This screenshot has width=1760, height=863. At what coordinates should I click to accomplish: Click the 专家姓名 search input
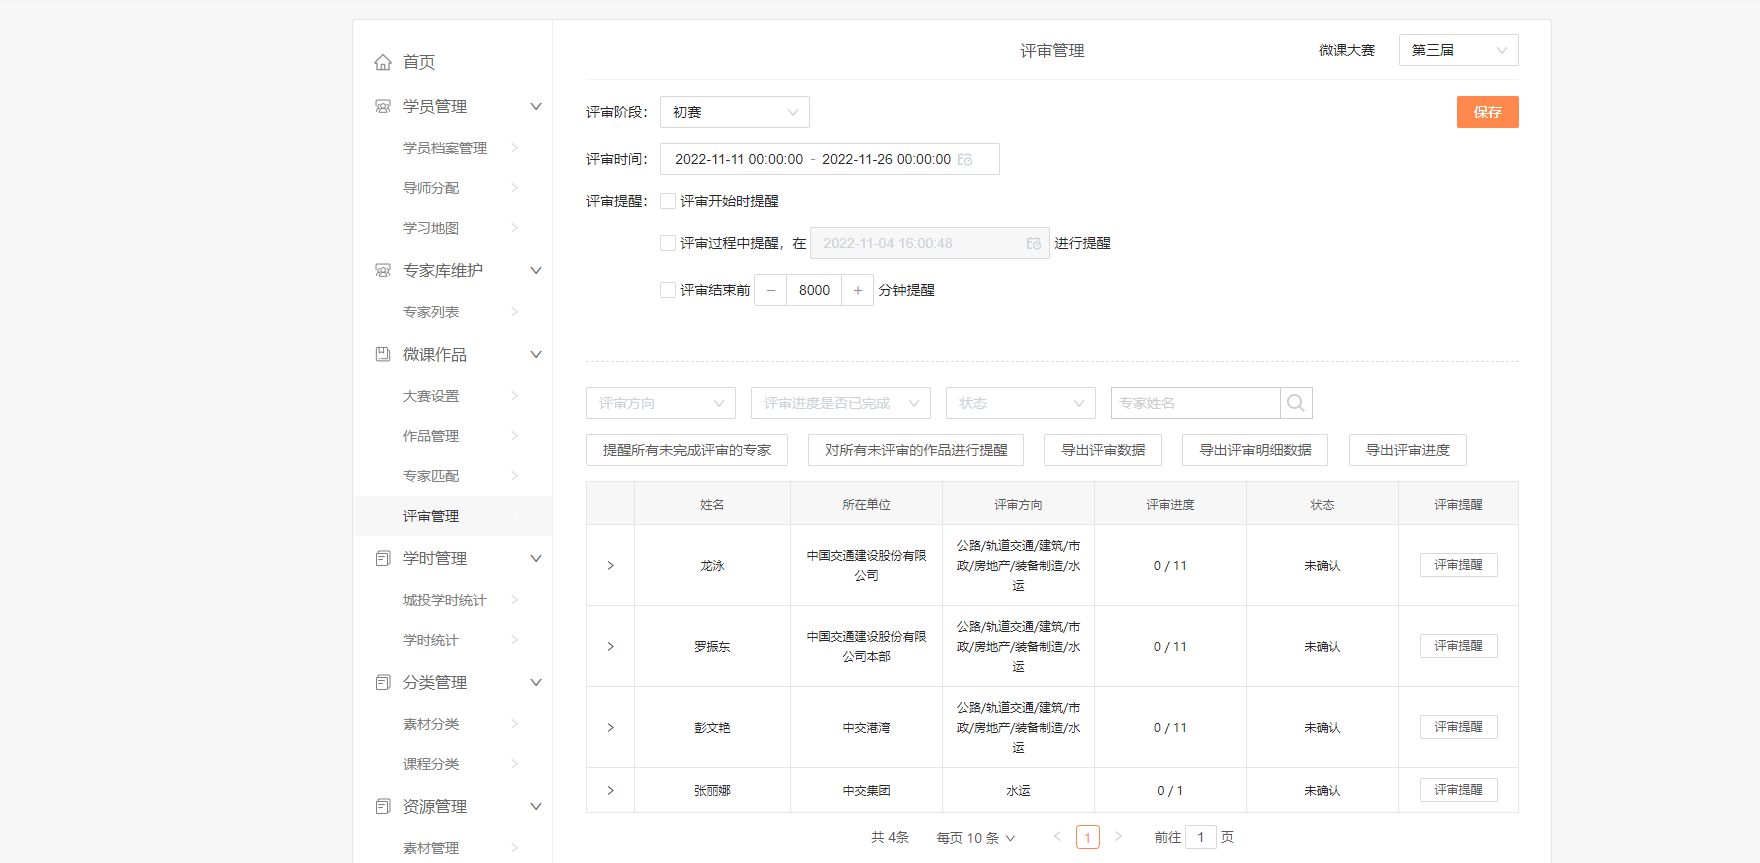1196,403
